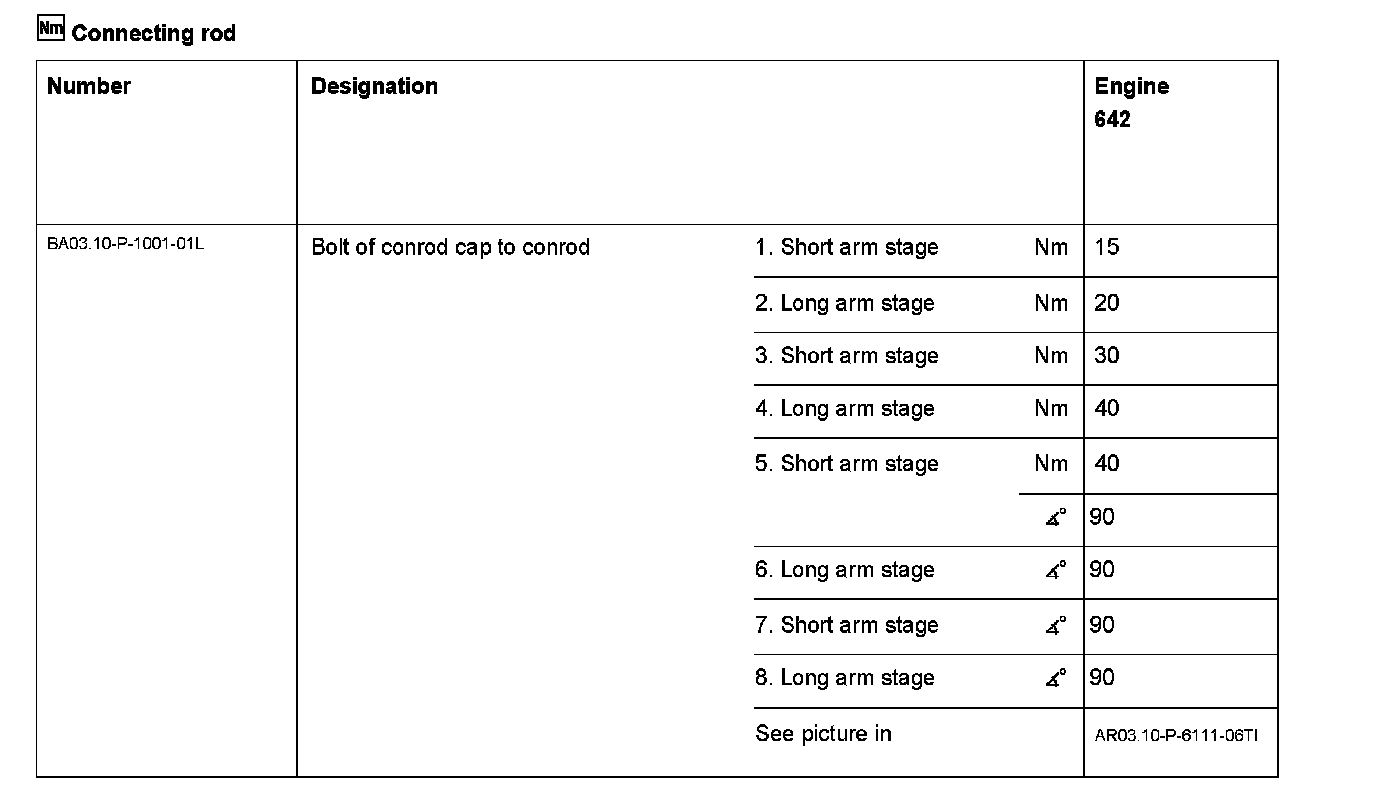Select the 2. Long arm stage label
The width and height of the screenshot is (1376, 798).
click(844, 303)
